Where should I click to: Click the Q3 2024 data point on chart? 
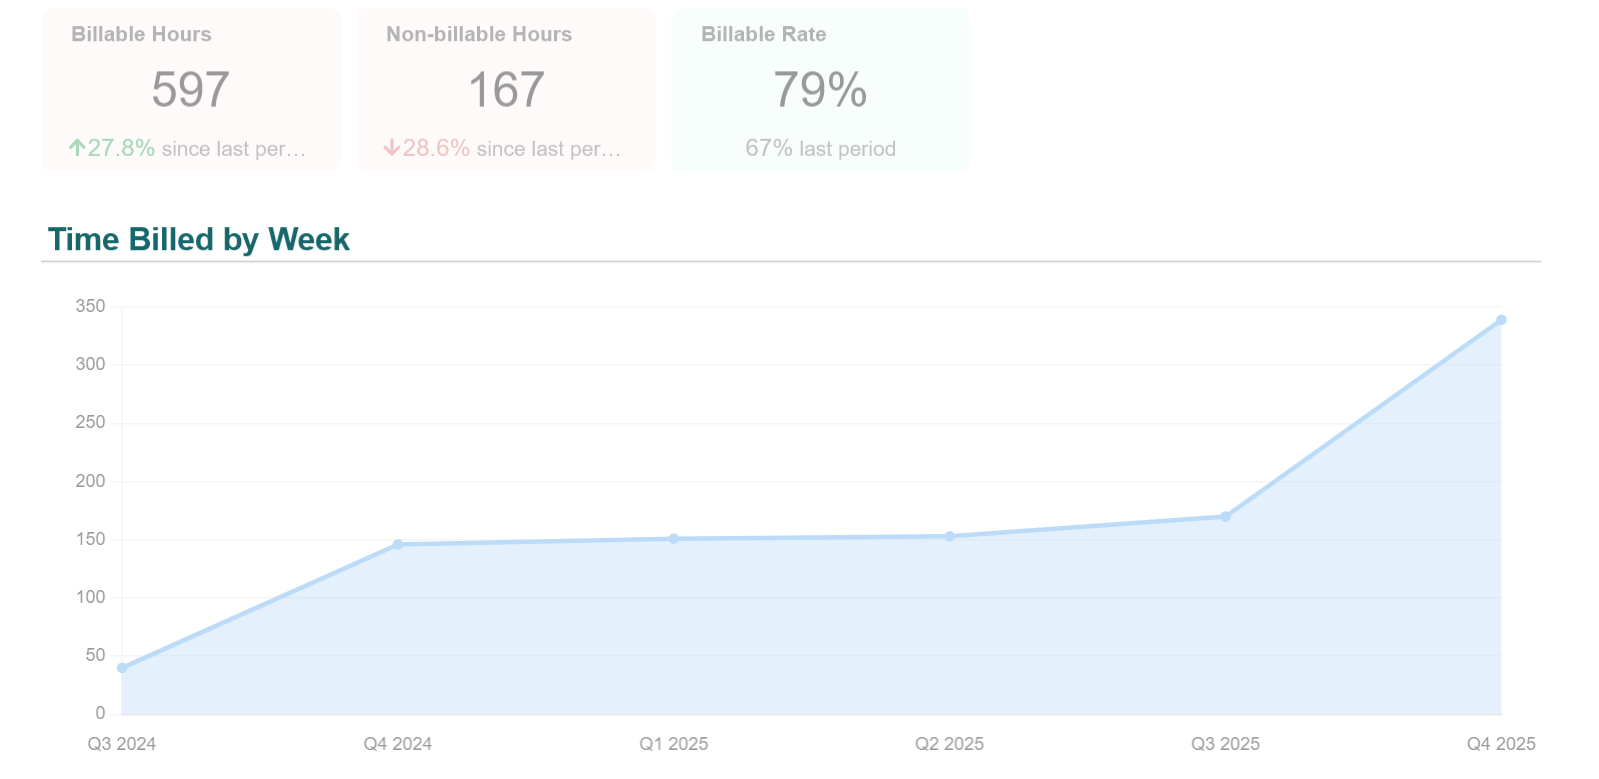pos(122,668)
